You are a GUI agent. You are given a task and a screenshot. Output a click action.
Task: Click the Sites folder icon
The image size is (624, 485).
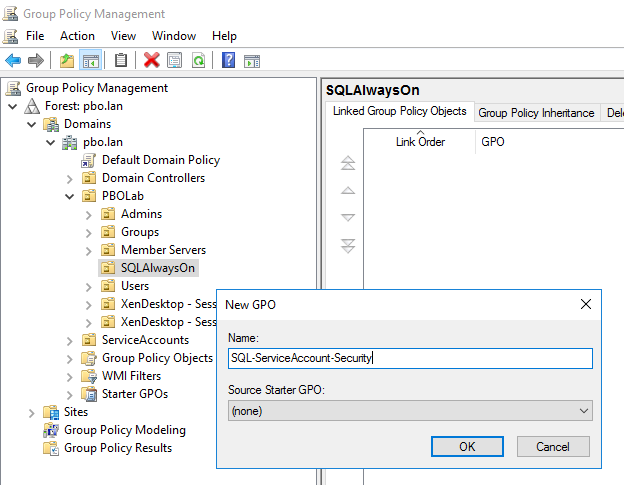point(51,412)
